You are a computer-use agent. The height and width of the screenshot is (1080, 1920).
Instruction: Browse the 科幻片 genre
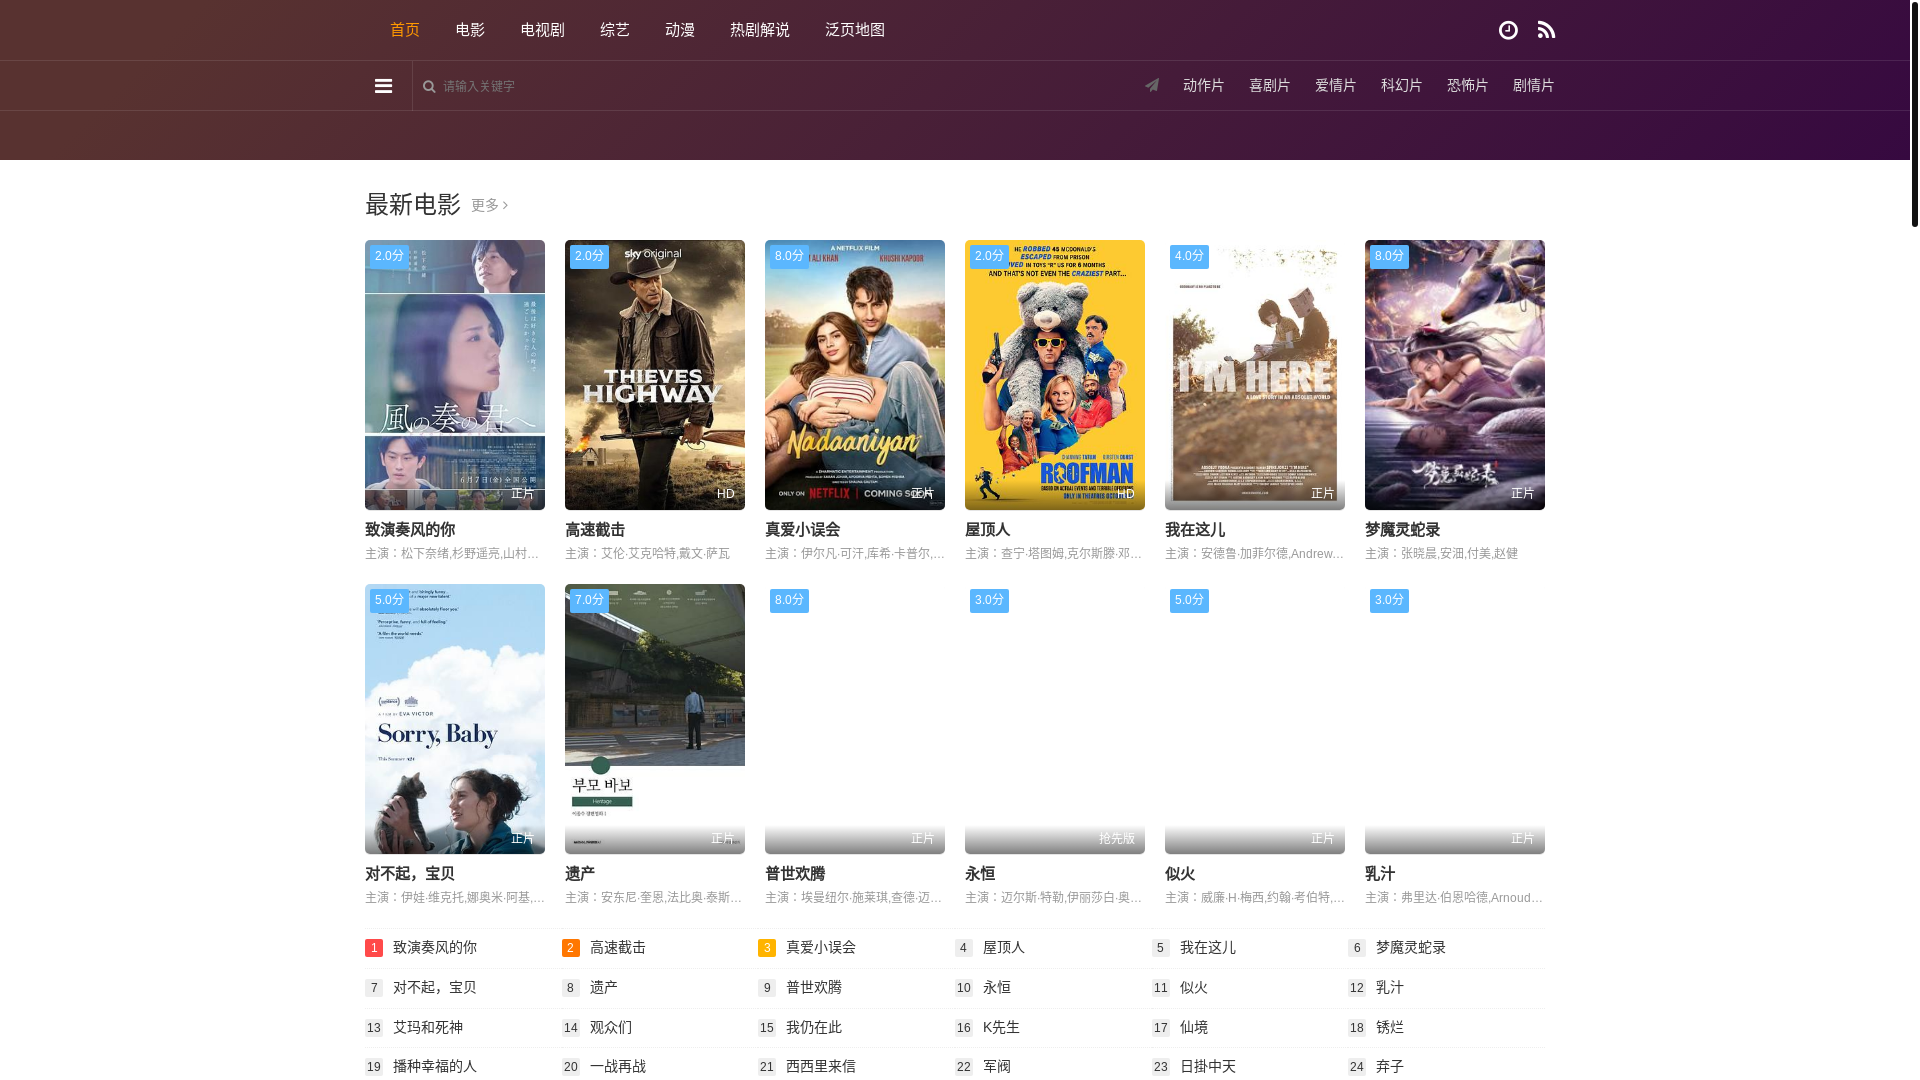1401,85
